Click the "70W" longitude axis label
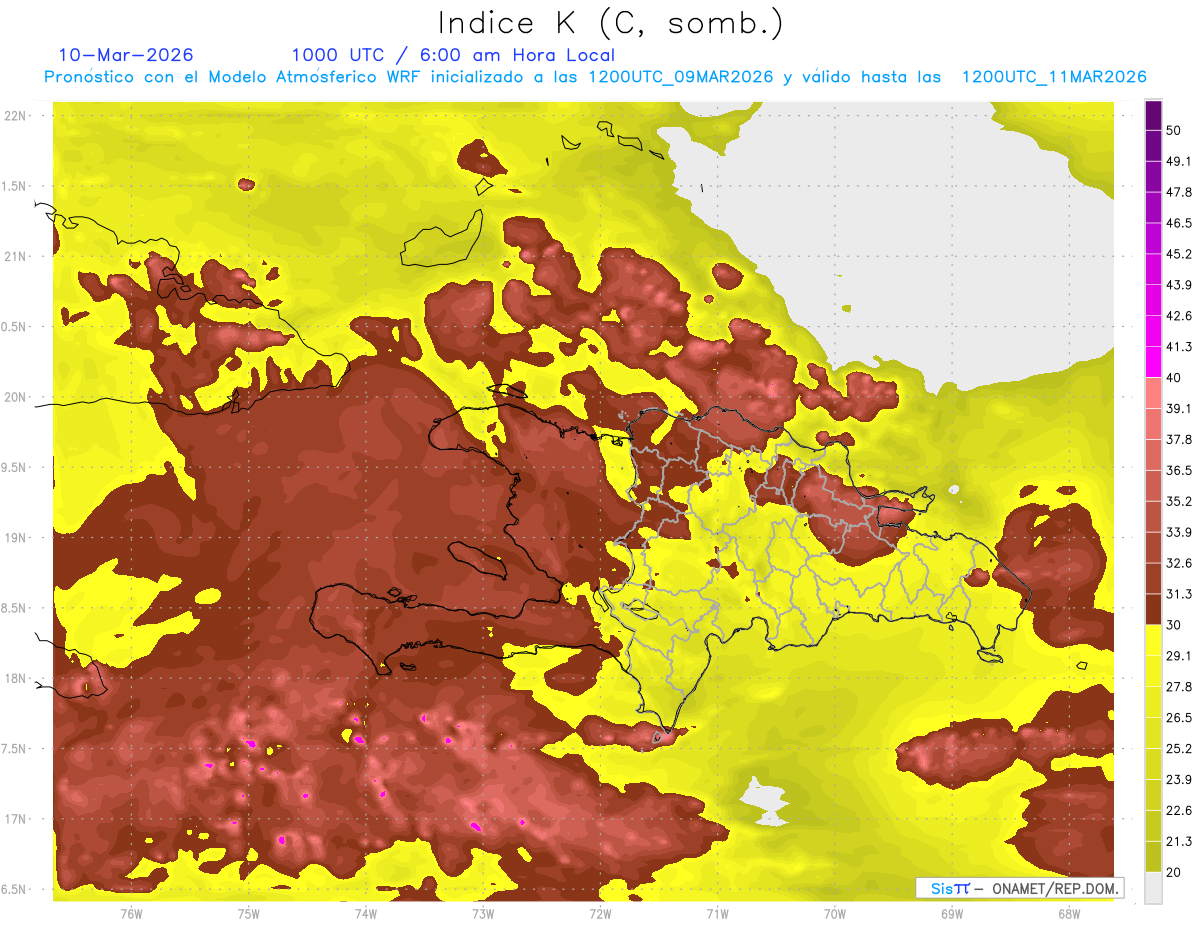1200x927 pixels. pyautogui.click(x=834, y=913)
